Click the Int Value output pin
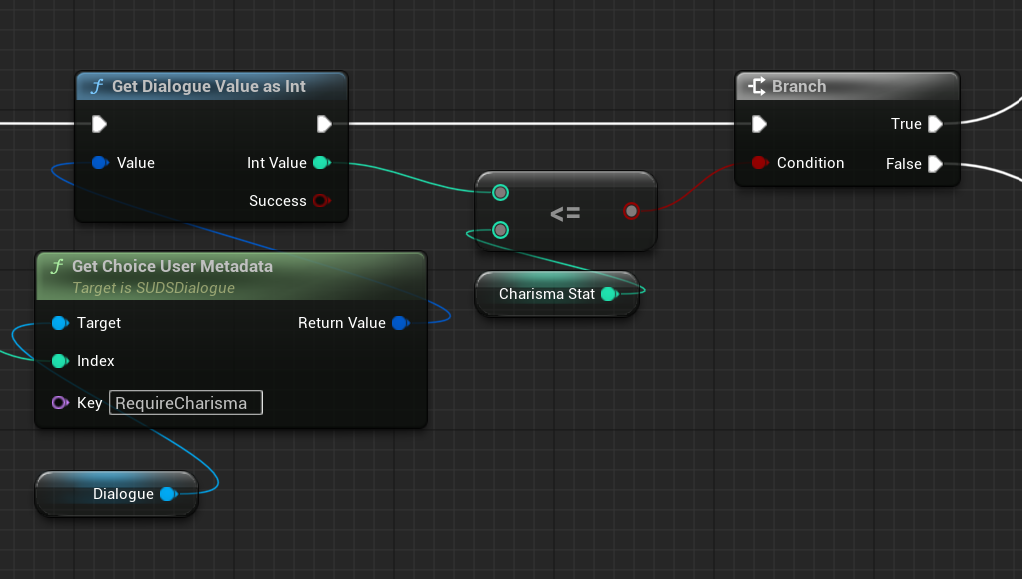This screenshot has height=579, width=1022. [320, 163]
